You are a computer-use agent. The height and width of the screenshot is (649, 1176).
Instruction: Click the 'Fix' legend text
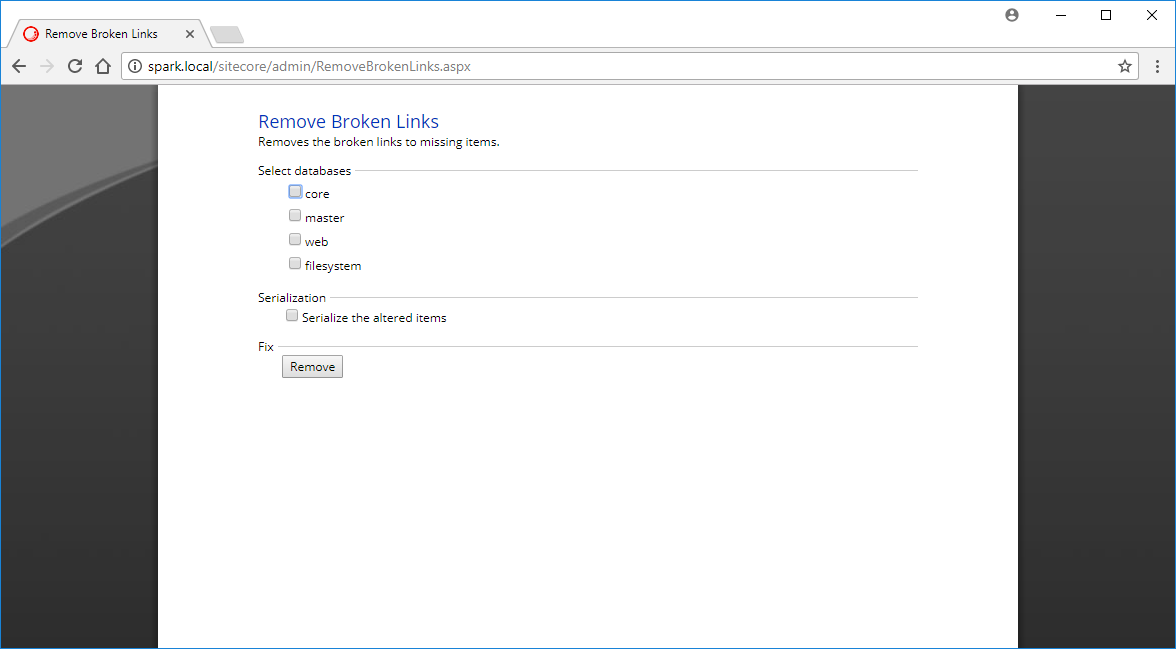tap(266, 347)
